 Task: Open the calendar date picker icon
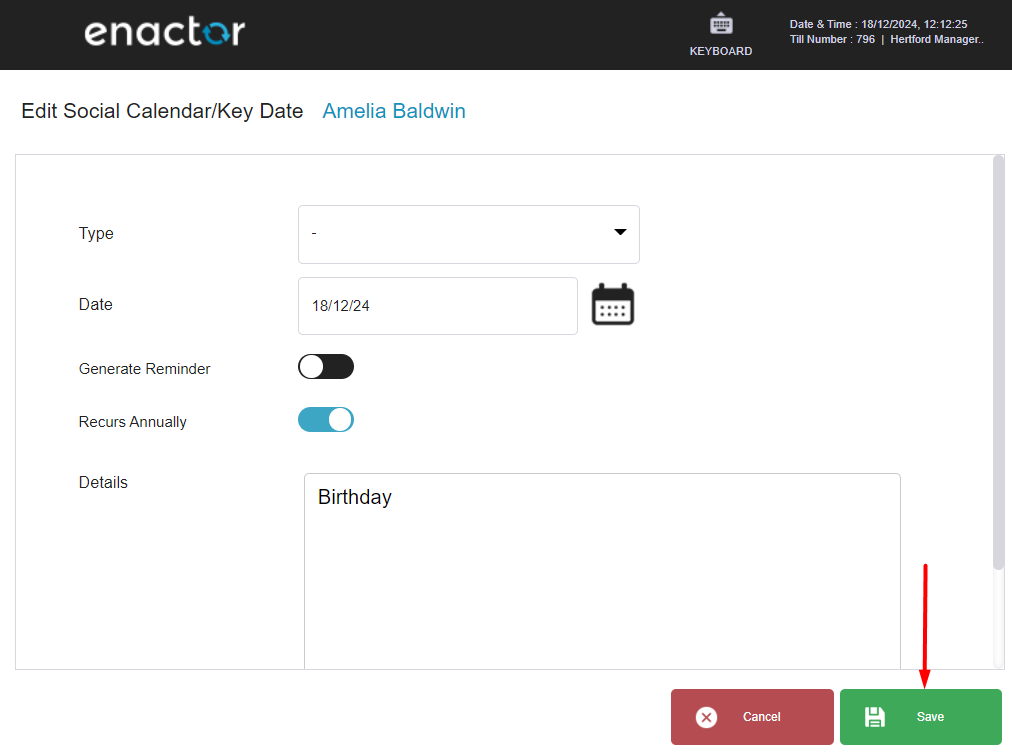pyautogui.click(x=612, y=304)
